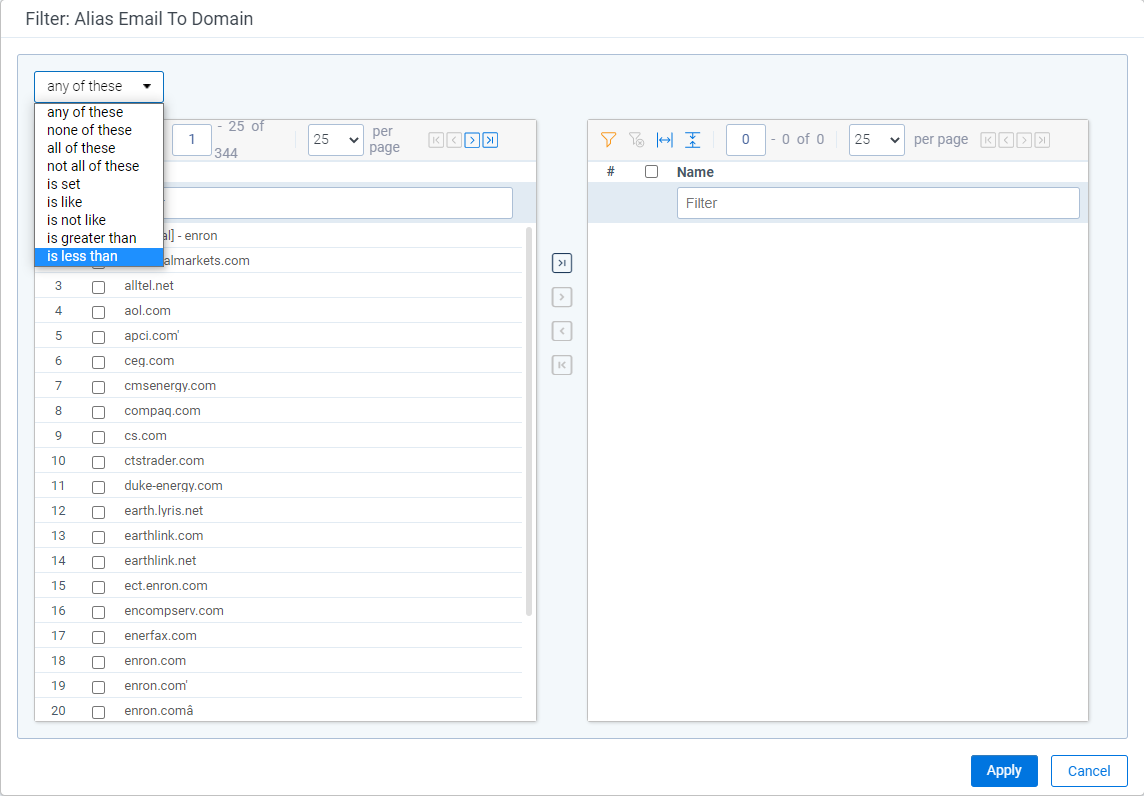The width and height of the screenshot is (1144, 796).
Task: Click the cs.com row text
Action: 145,436
